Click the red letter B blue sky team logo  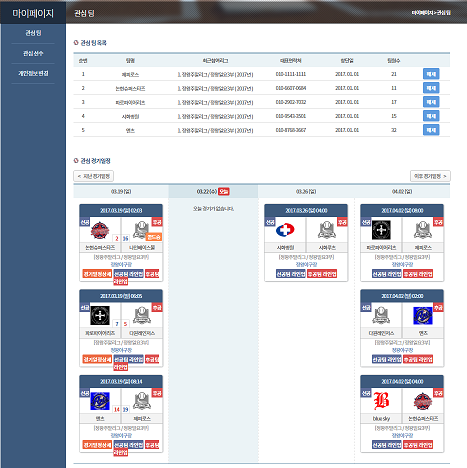point(381,401)
